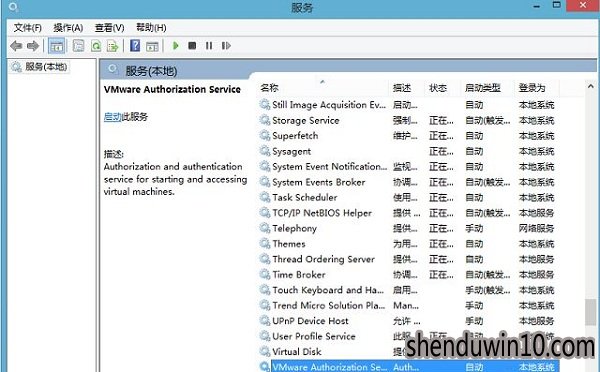Click the gear icon beside Time Broker
This screenshot has height=372, width=600.
click(265, 274)
